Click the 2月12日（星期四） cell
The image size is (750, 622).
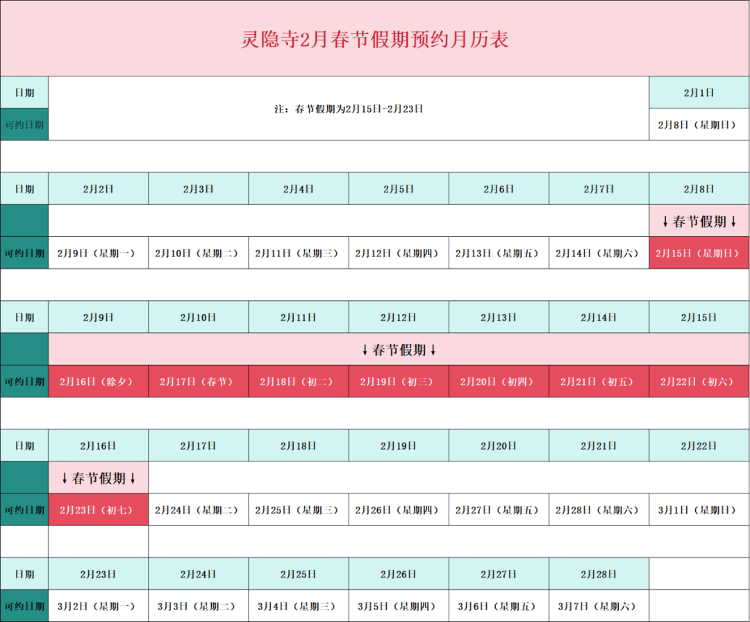tap(398, 253)
